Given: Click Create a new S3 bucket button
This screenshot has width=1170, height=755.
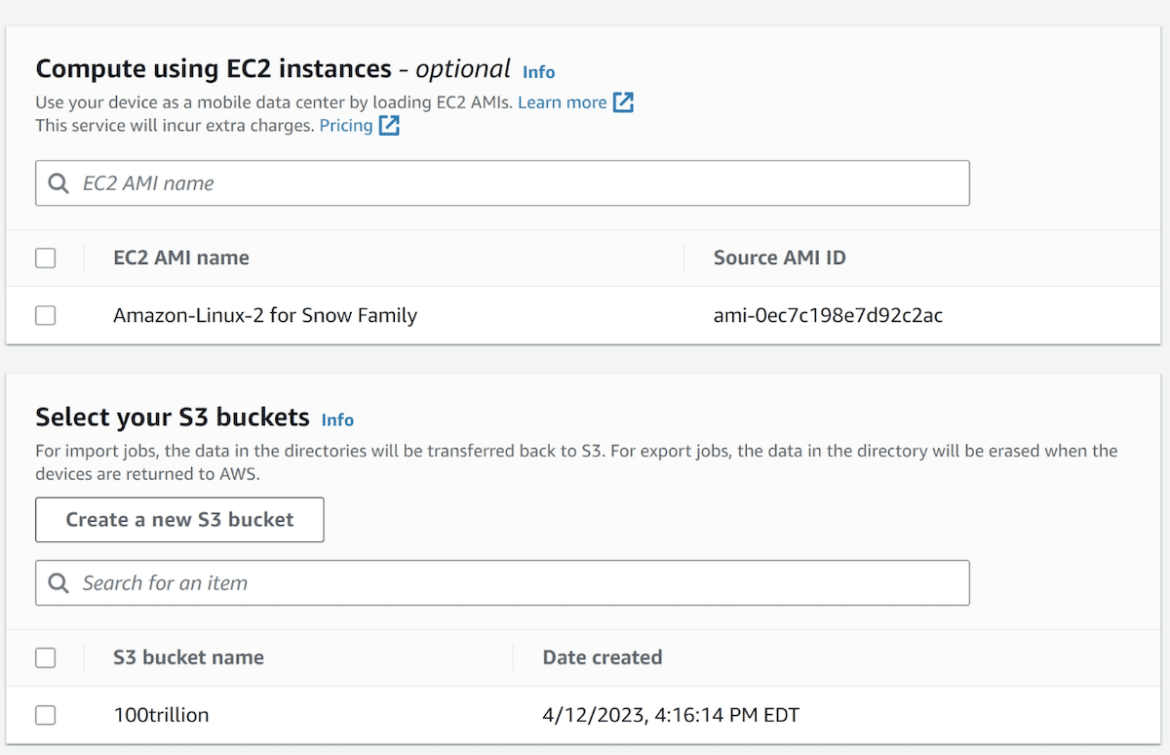Looking at the screenshot, I should pyautogui.click(x=180, y=520).
